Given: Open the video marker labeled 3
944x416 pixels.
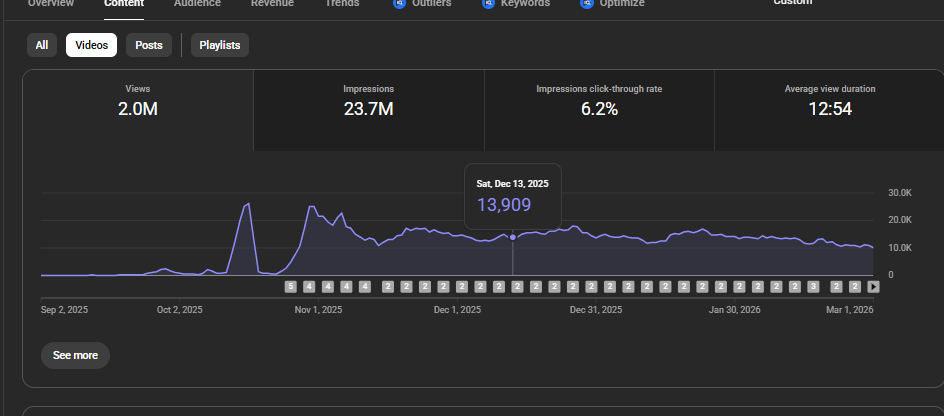Looking at the screenshot, I should 813,286.
